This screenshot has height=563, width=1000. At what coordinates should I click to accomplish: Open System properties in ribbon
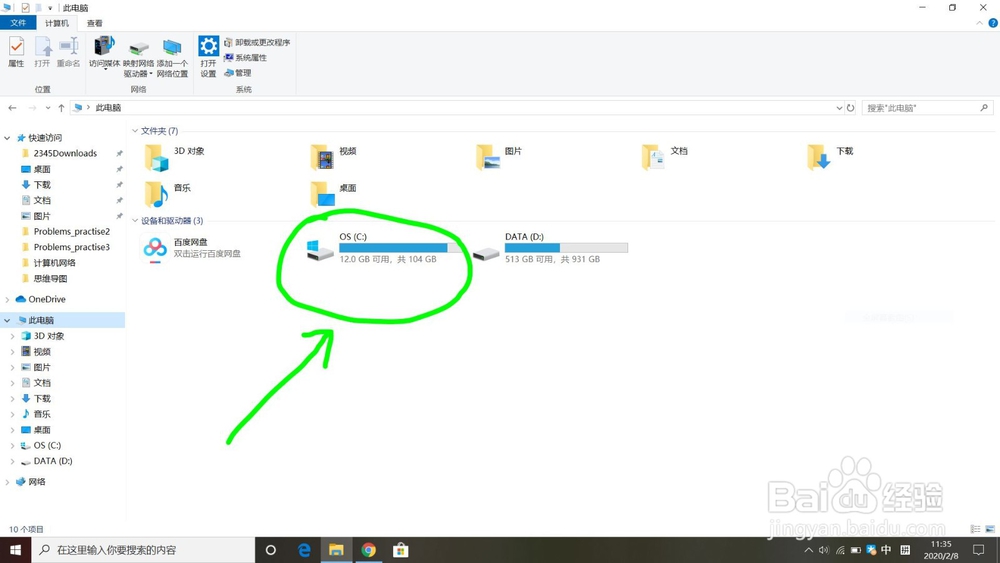[246, 57]
